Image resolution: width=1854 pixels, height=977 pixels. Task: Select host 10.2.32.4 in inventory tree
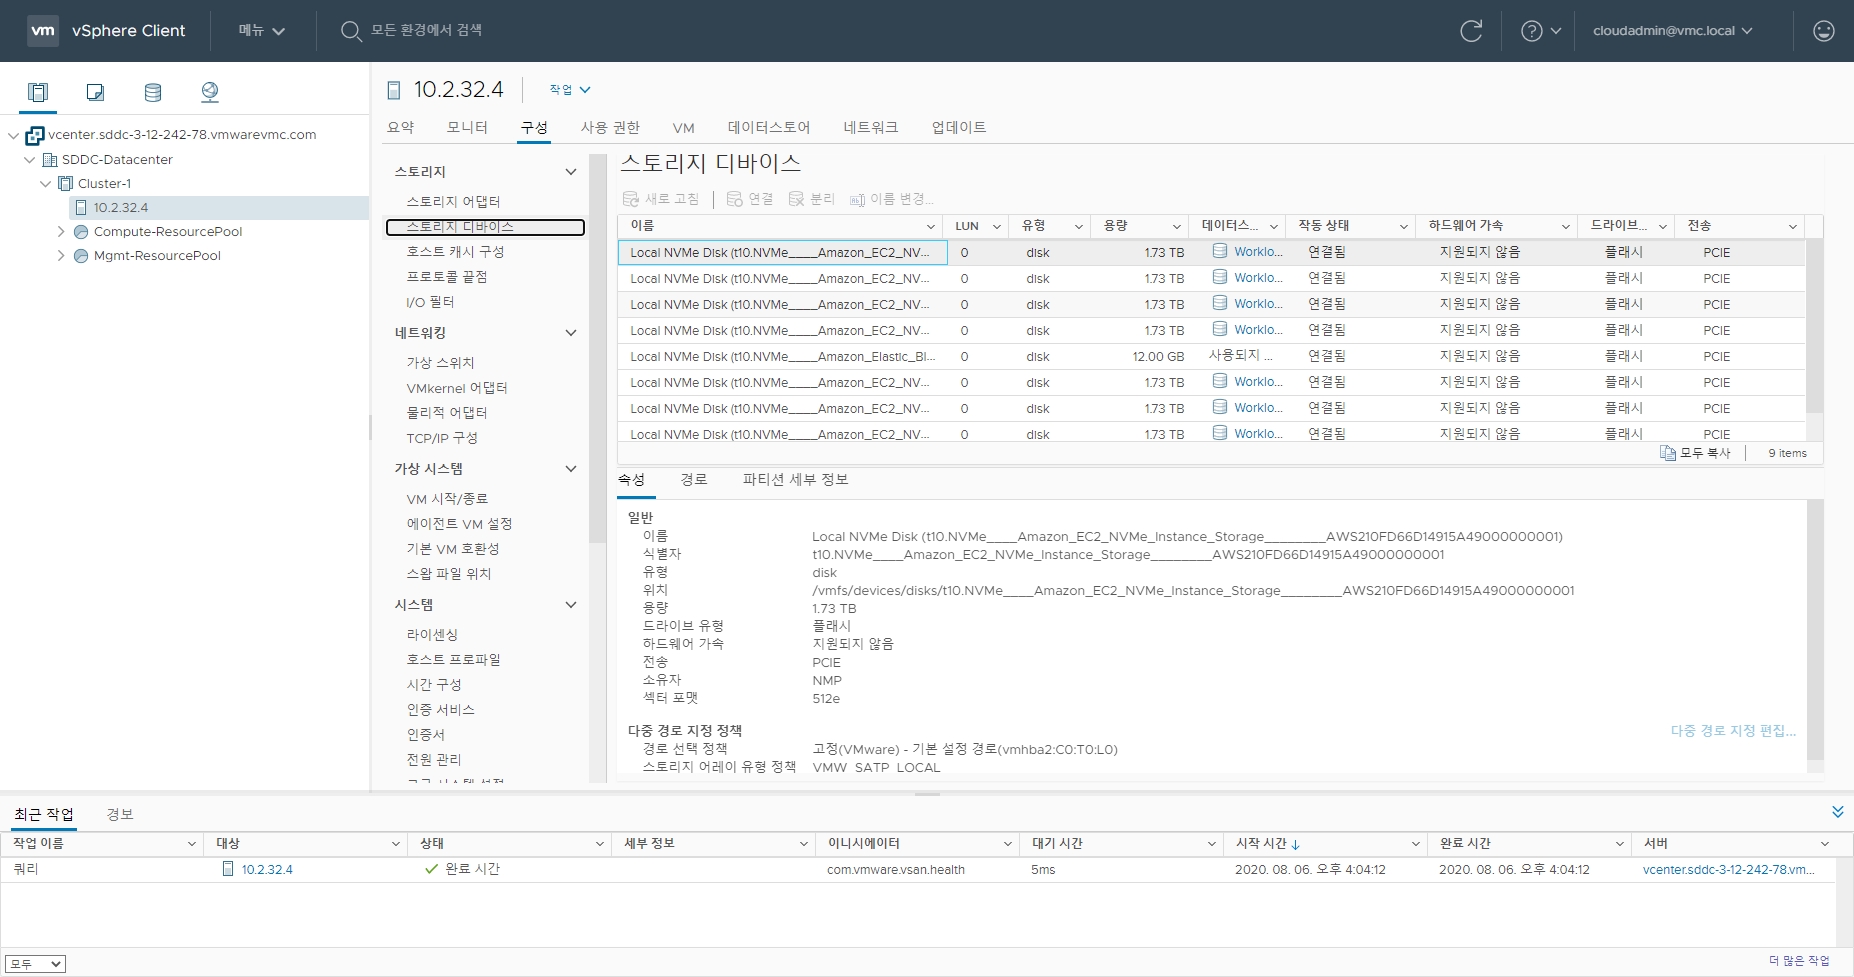pos(121,208)
